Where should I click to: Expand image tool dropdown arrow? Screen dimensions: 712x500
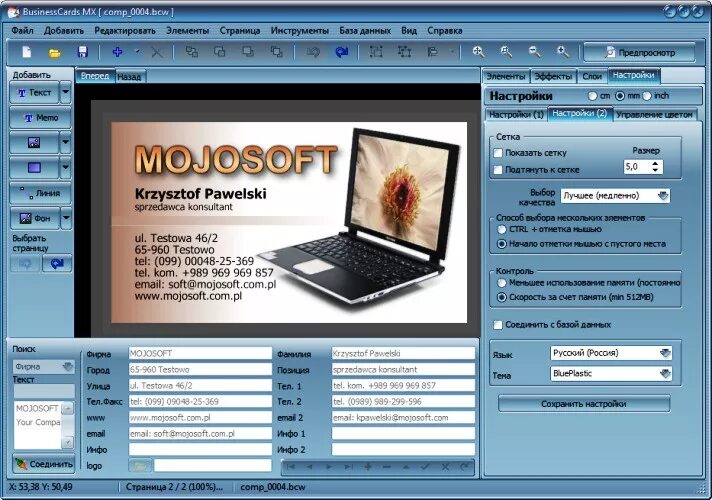click(66, 143)
